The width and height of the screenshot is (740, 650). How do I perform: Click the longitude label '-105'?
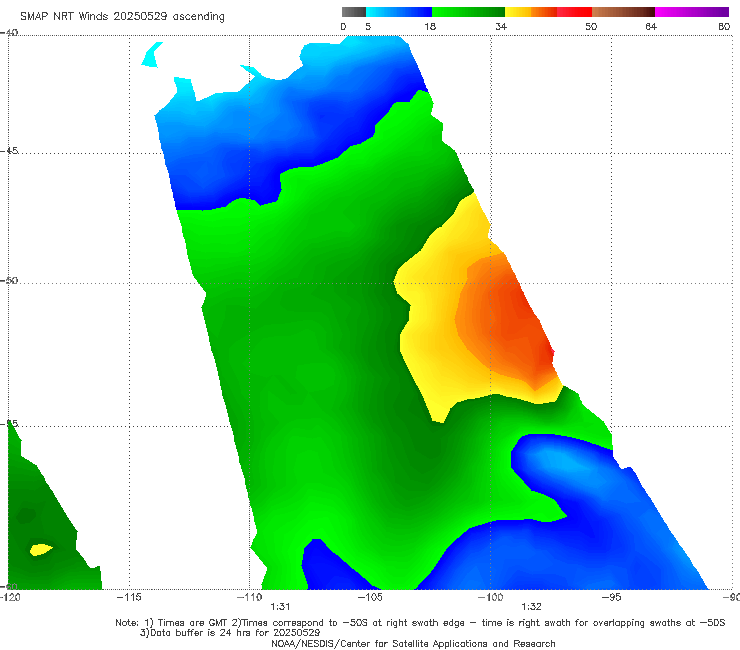pos(370,597)
